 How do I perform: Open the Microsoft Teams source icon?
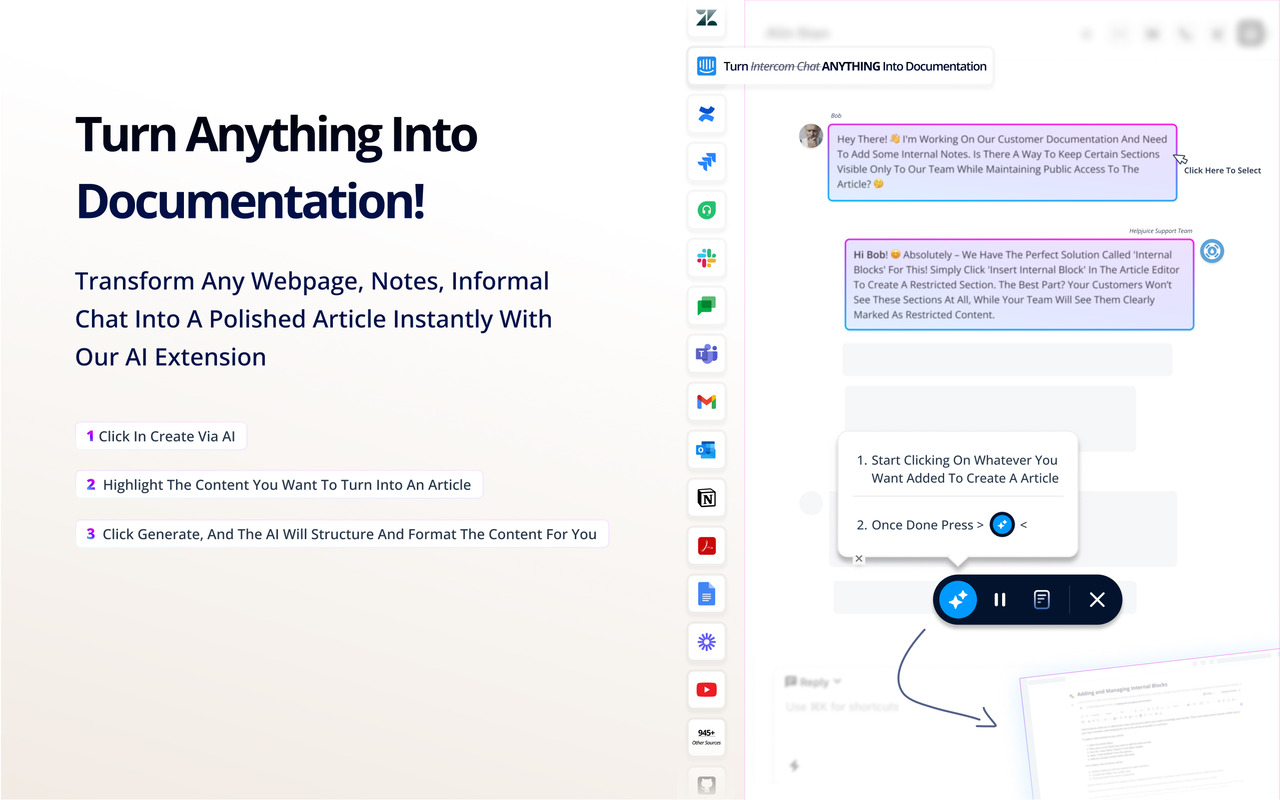(706, 354)
